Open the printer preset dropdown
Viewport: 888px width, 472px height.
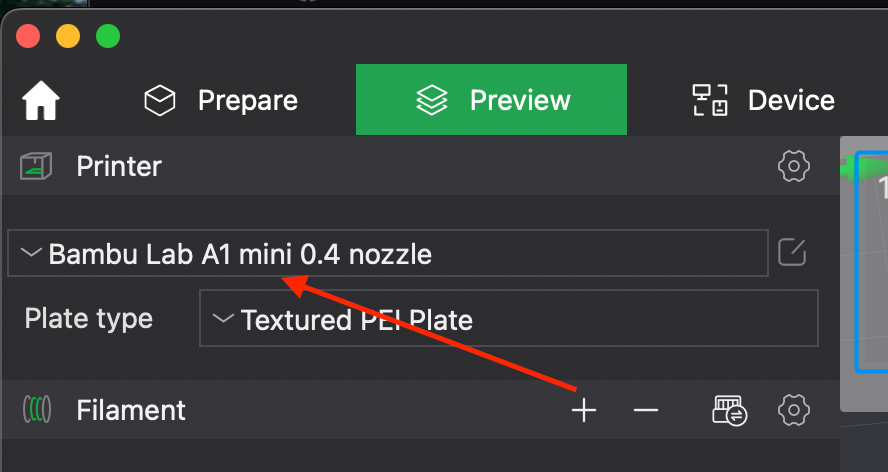[388, 254]
